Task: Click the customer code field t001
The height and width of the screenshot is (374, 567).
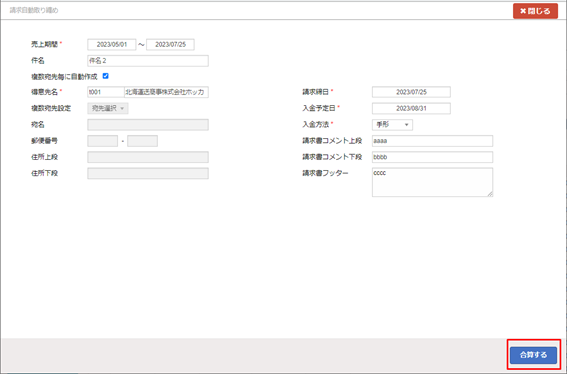Action: [x=106, y=92]
